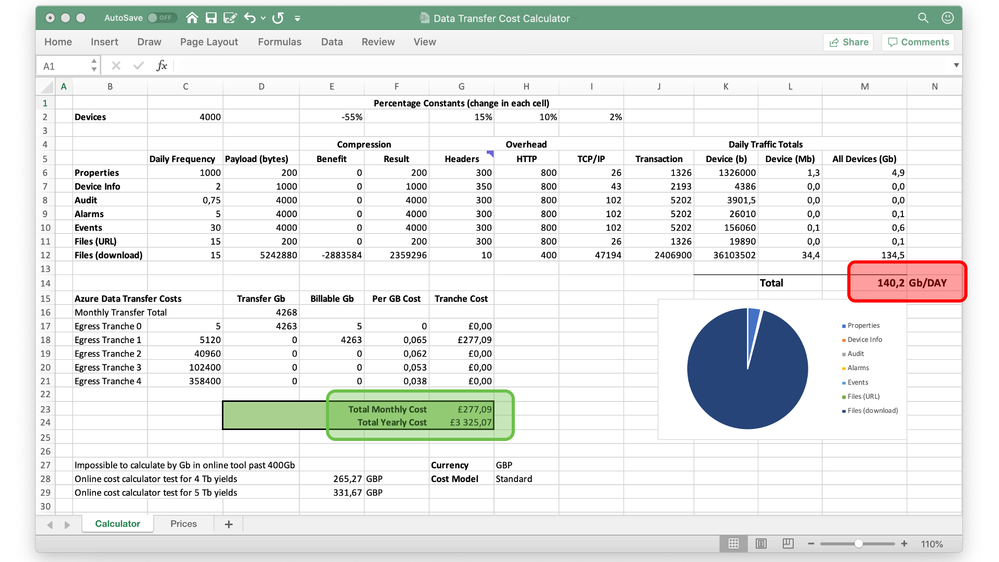Open the Data ribbon tab
This screenshot has height=562, width=999.
pos(332,42)
